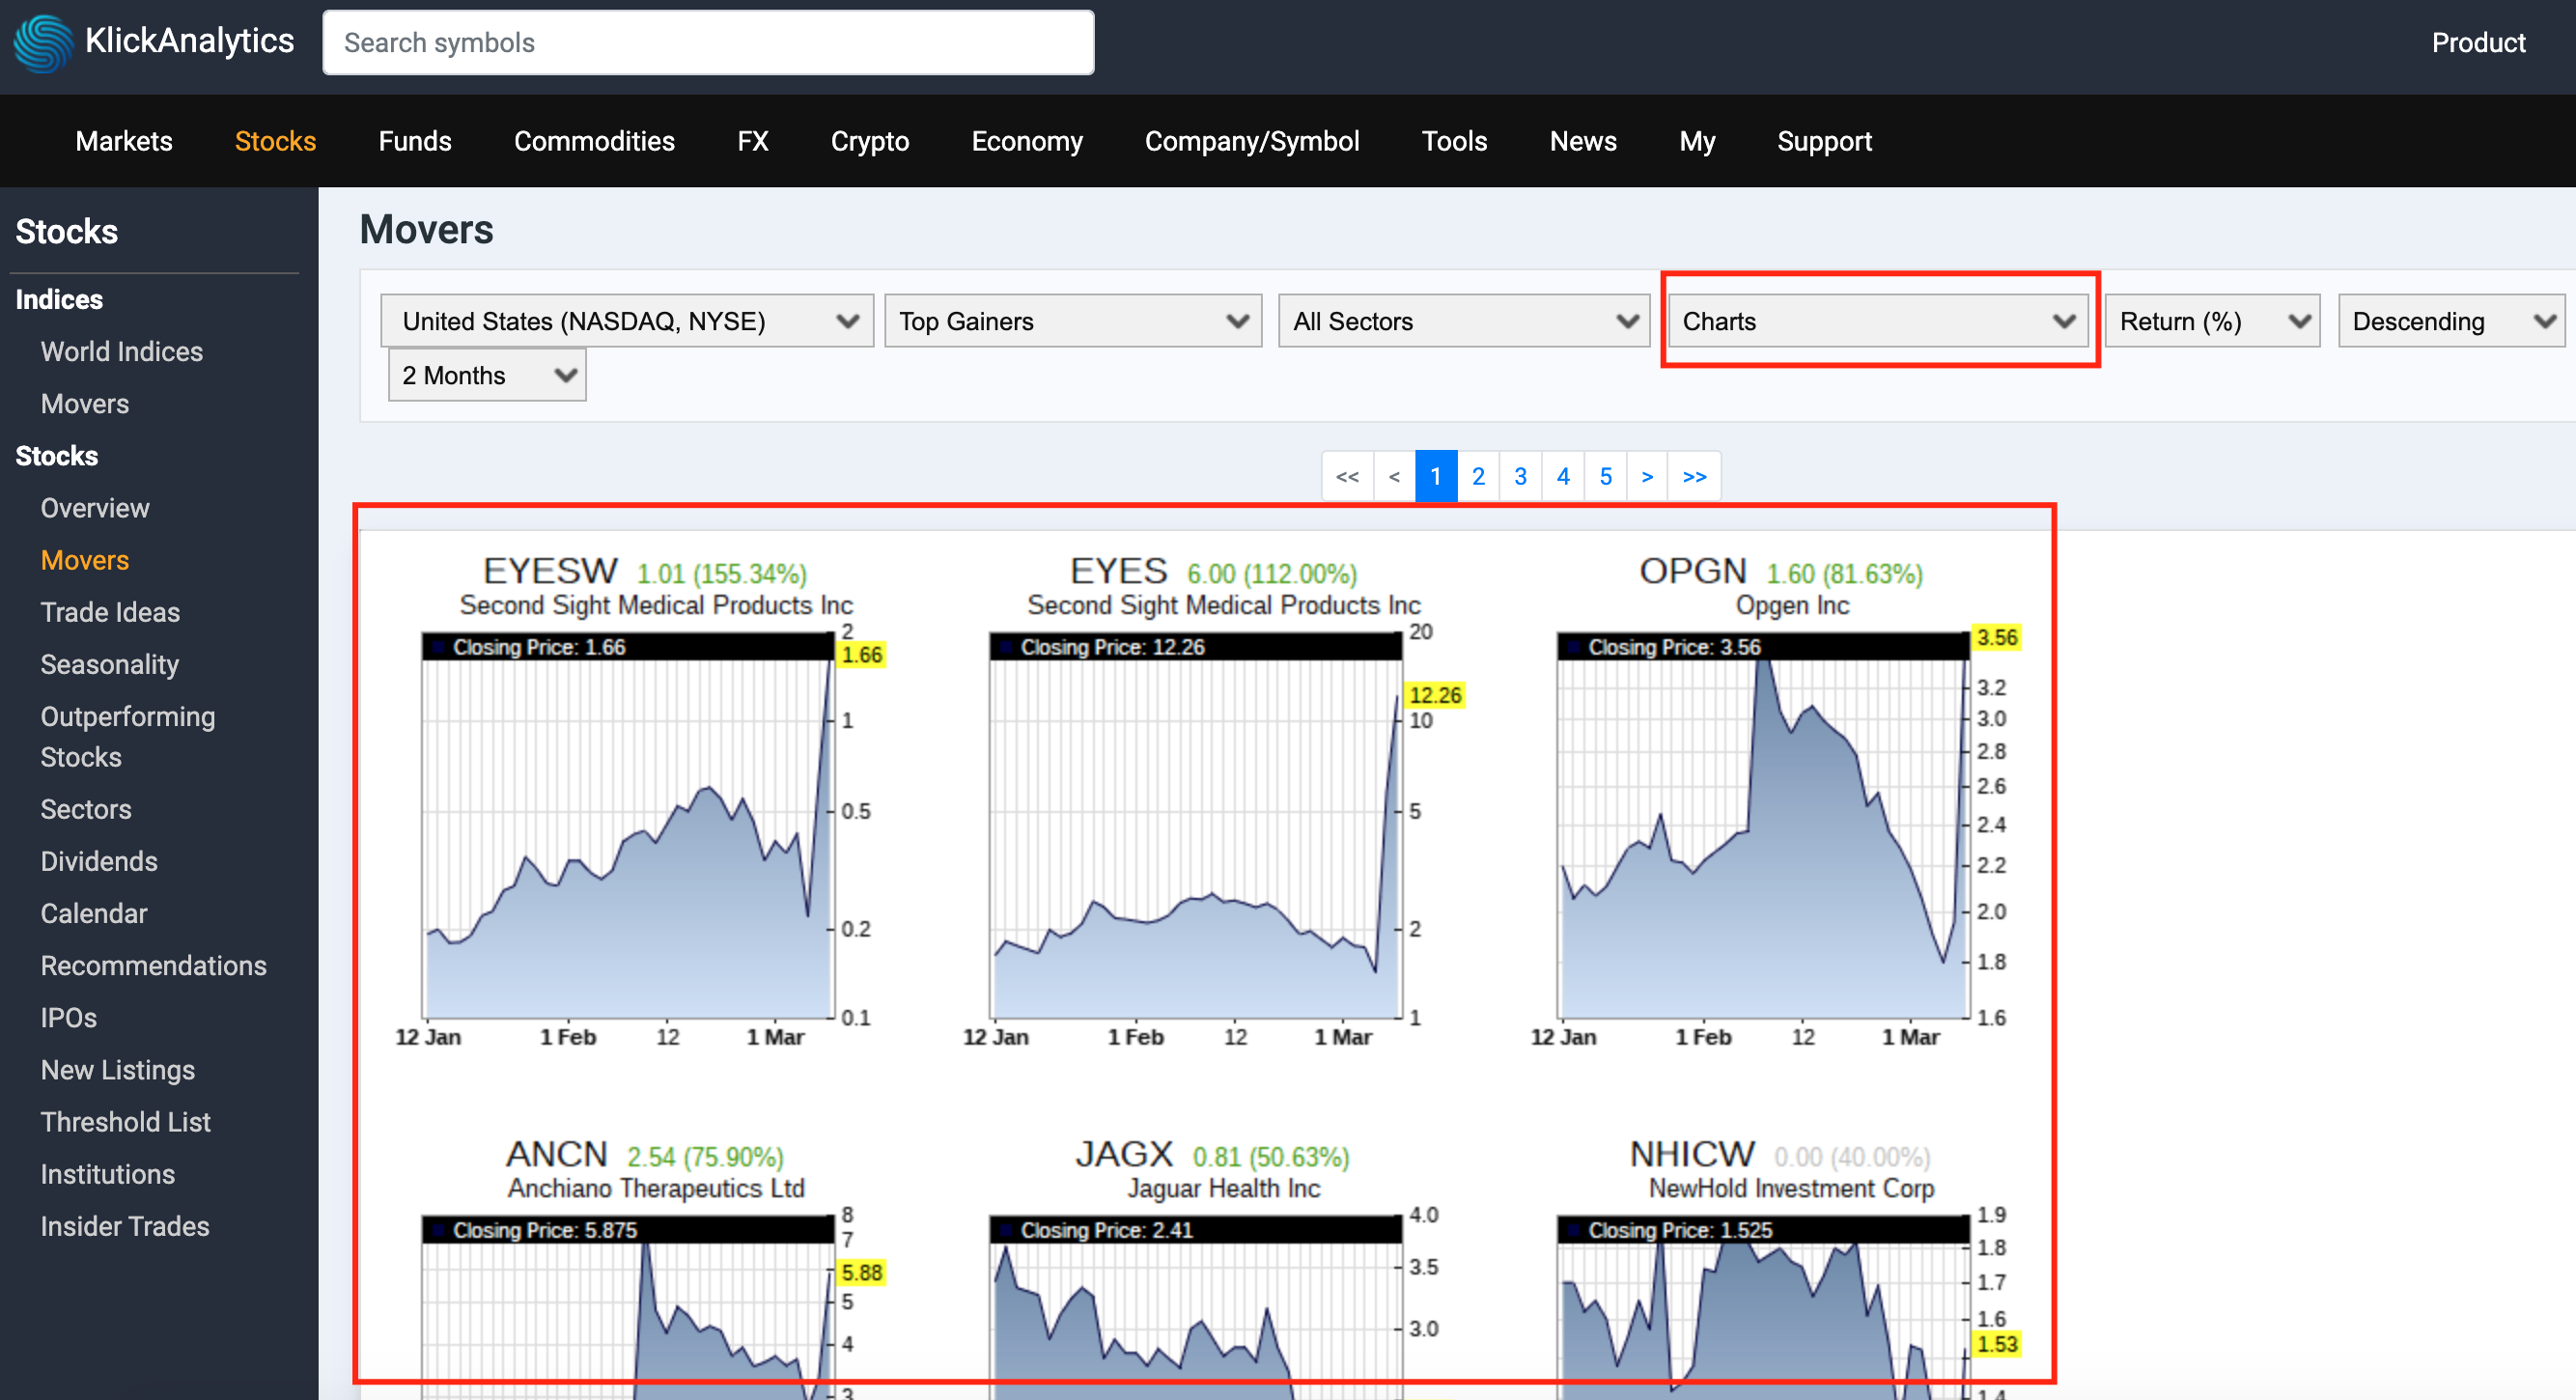The height and width of the screenshot is (1400, 2576).
Task: Open the Support menu
Action: coord(1824,141)
